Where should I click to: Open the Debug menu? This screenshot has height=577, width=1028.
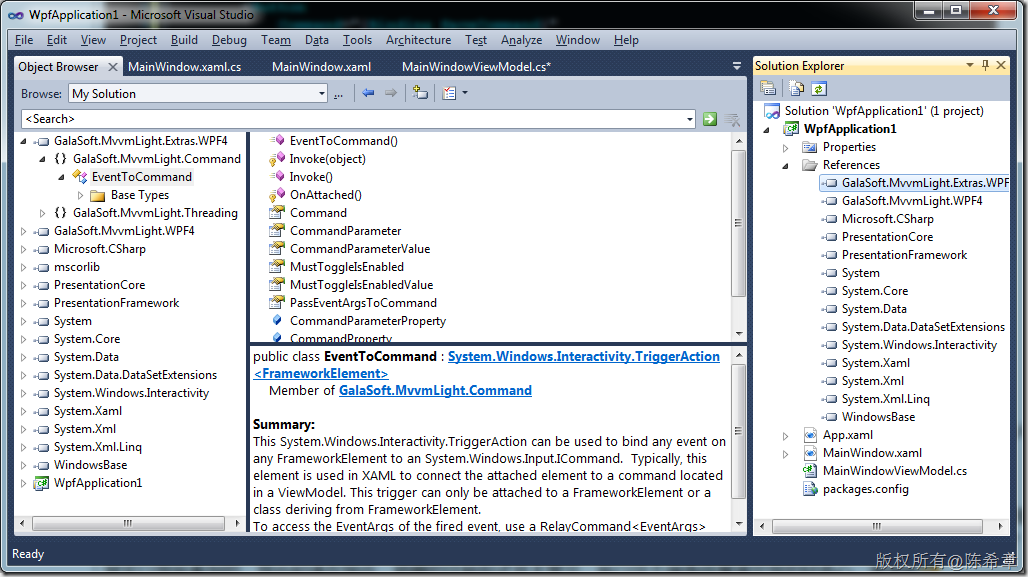point(229,40)
